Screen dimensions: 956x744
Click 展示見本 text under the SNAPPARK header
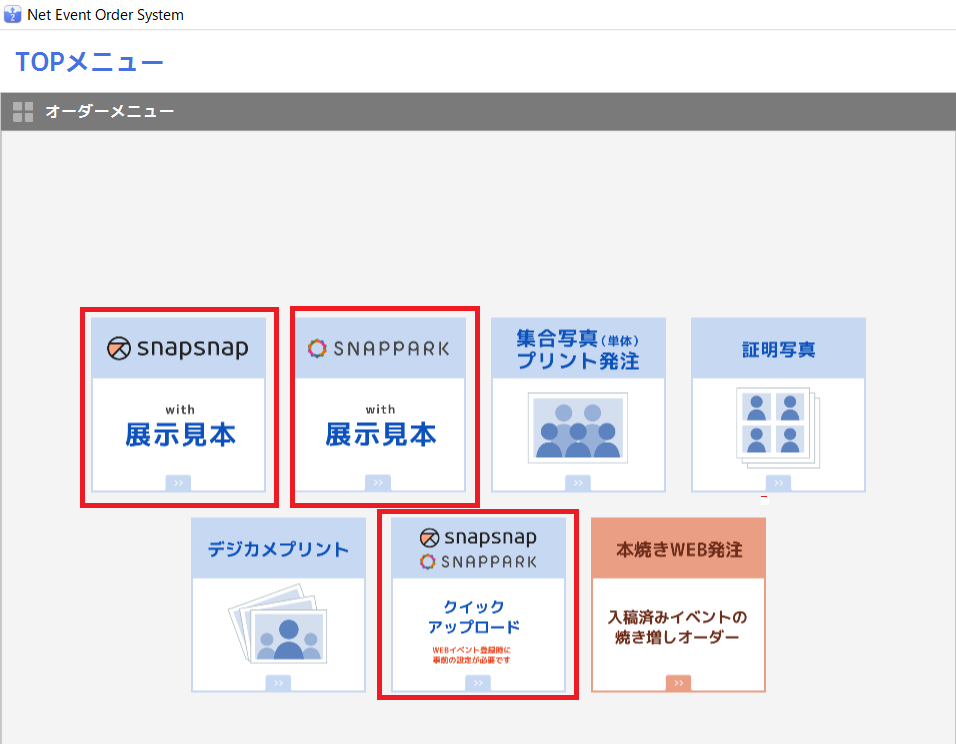tap(380, 434)
